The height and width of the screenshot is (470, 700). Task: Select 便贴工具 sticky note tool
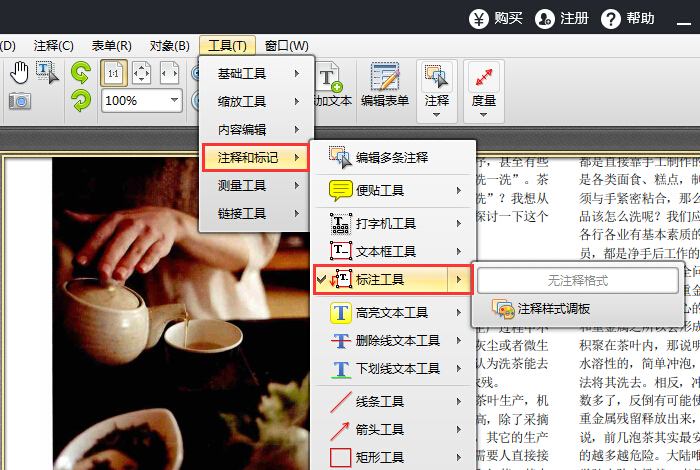tap(394, 191)
